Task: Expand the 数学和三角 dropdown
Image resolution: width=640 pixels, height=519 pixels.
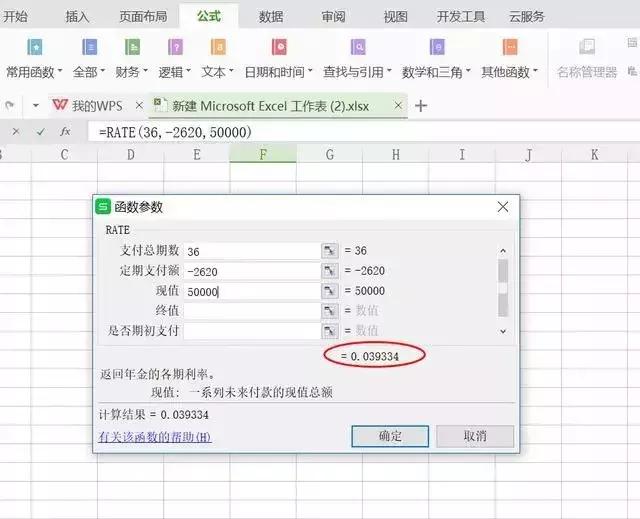Action: point(468,71)
